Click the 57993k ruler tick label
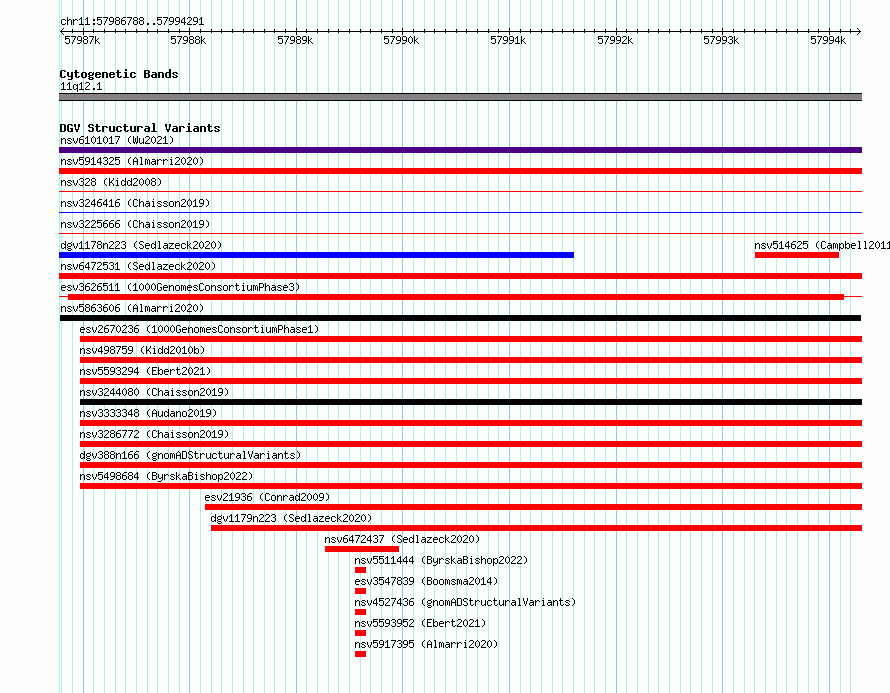890x693 pixels. pos(721,40)
